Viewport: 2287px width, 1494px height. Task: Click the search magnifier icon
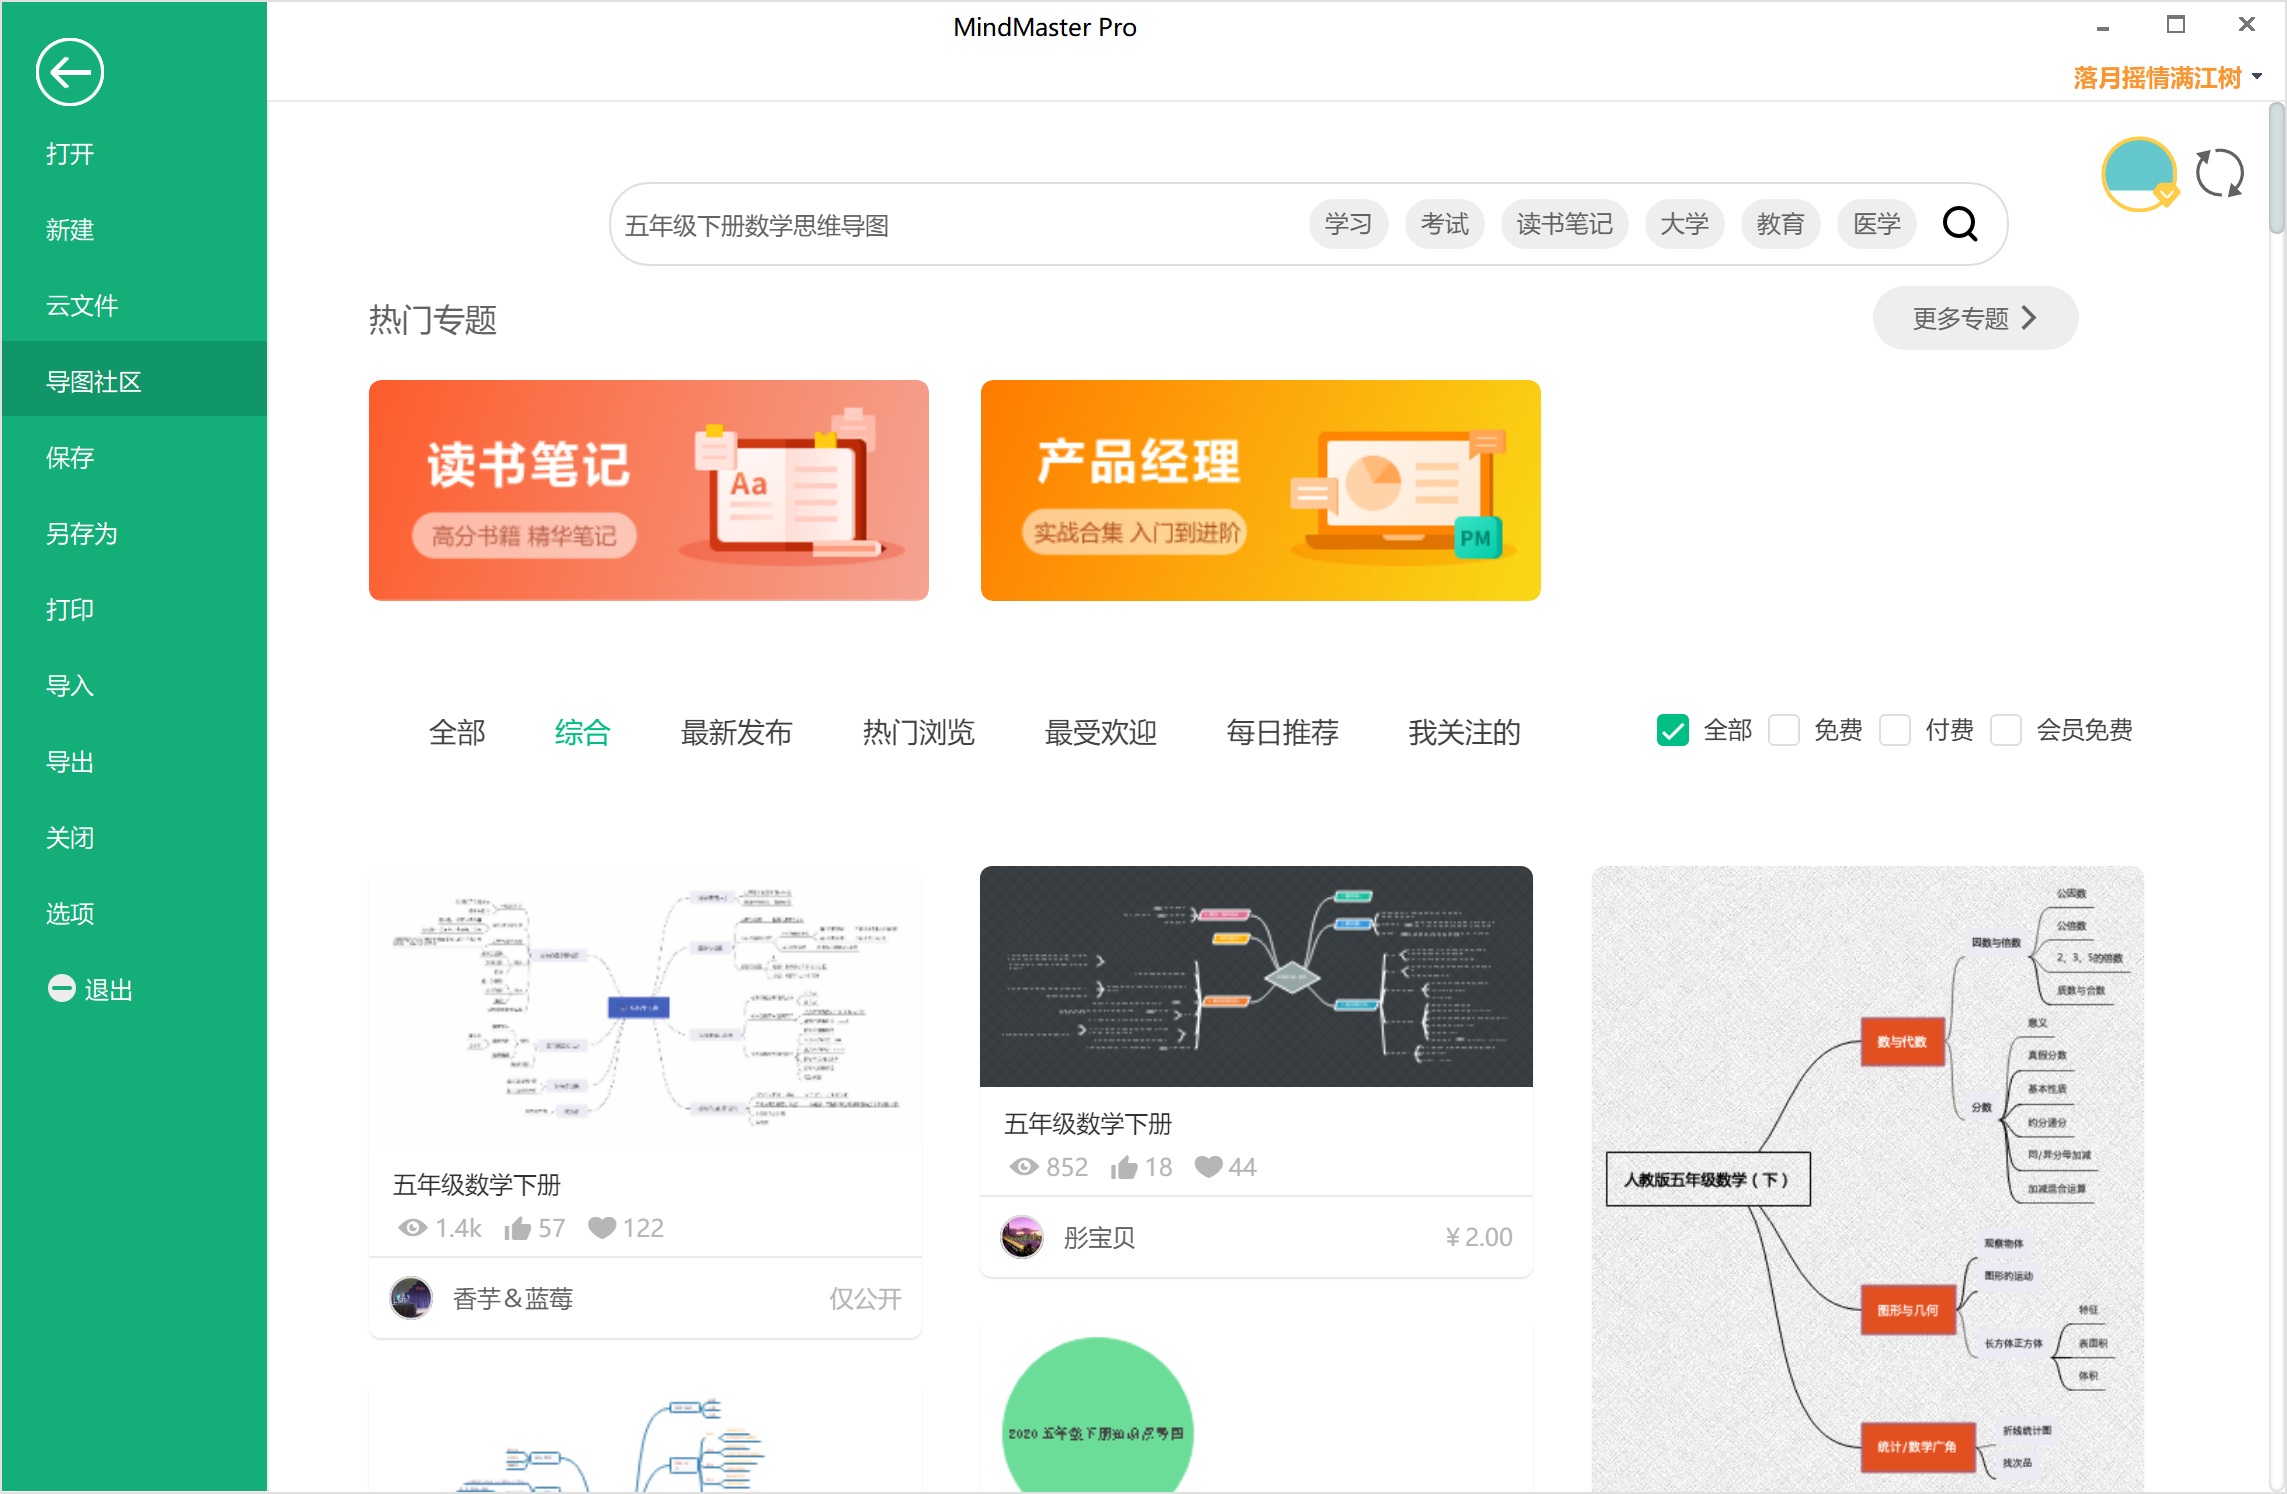point(1960,224)
